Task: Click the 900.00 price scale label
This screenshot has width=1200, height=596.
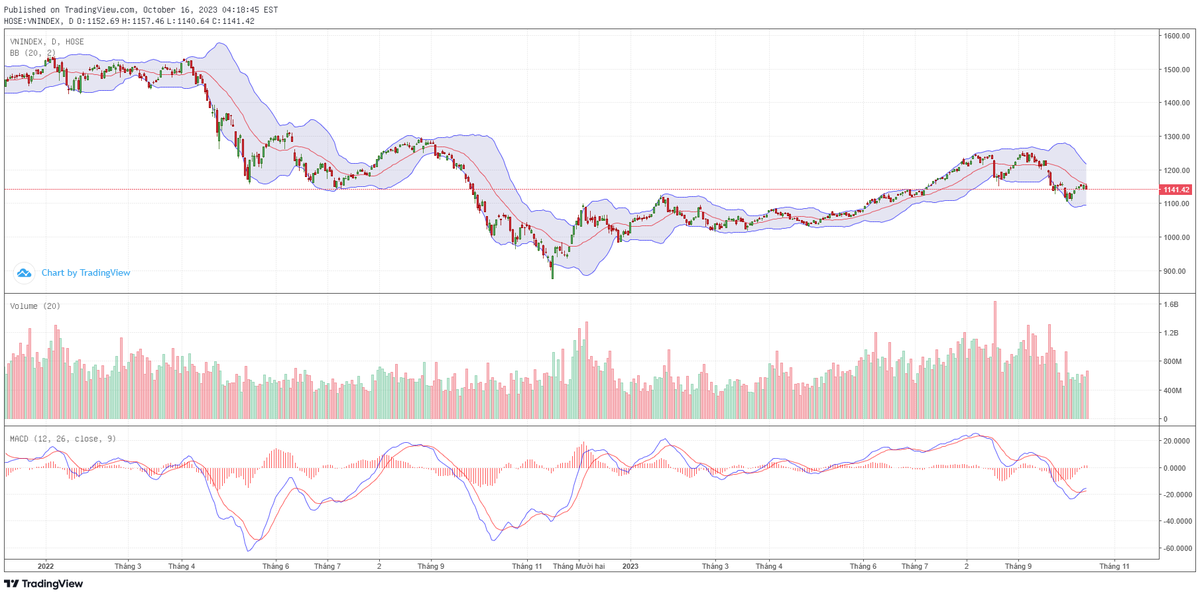Action: (x=1175, y=271)
